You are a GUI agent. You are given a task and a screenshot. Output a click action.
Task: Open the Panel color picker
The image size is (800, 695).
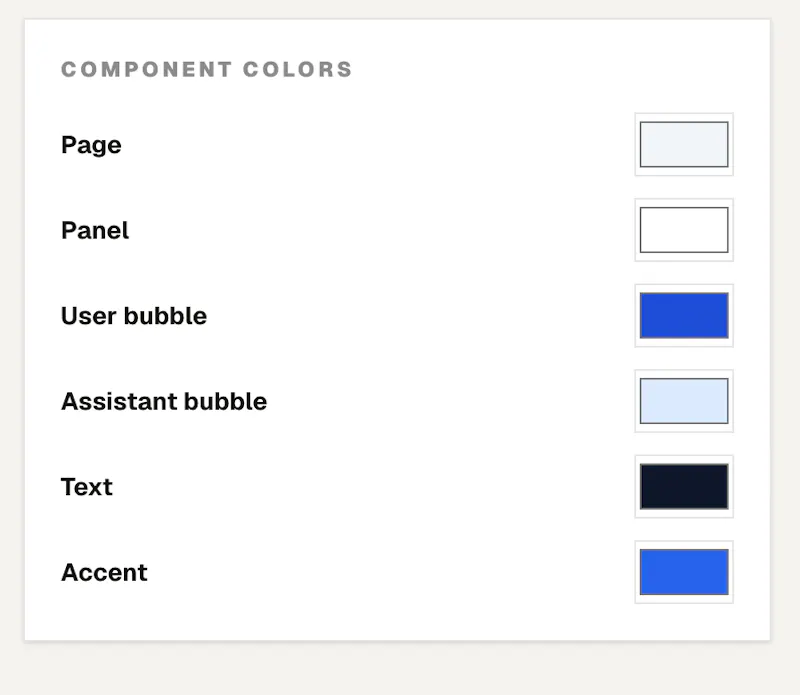coord(684,230)
